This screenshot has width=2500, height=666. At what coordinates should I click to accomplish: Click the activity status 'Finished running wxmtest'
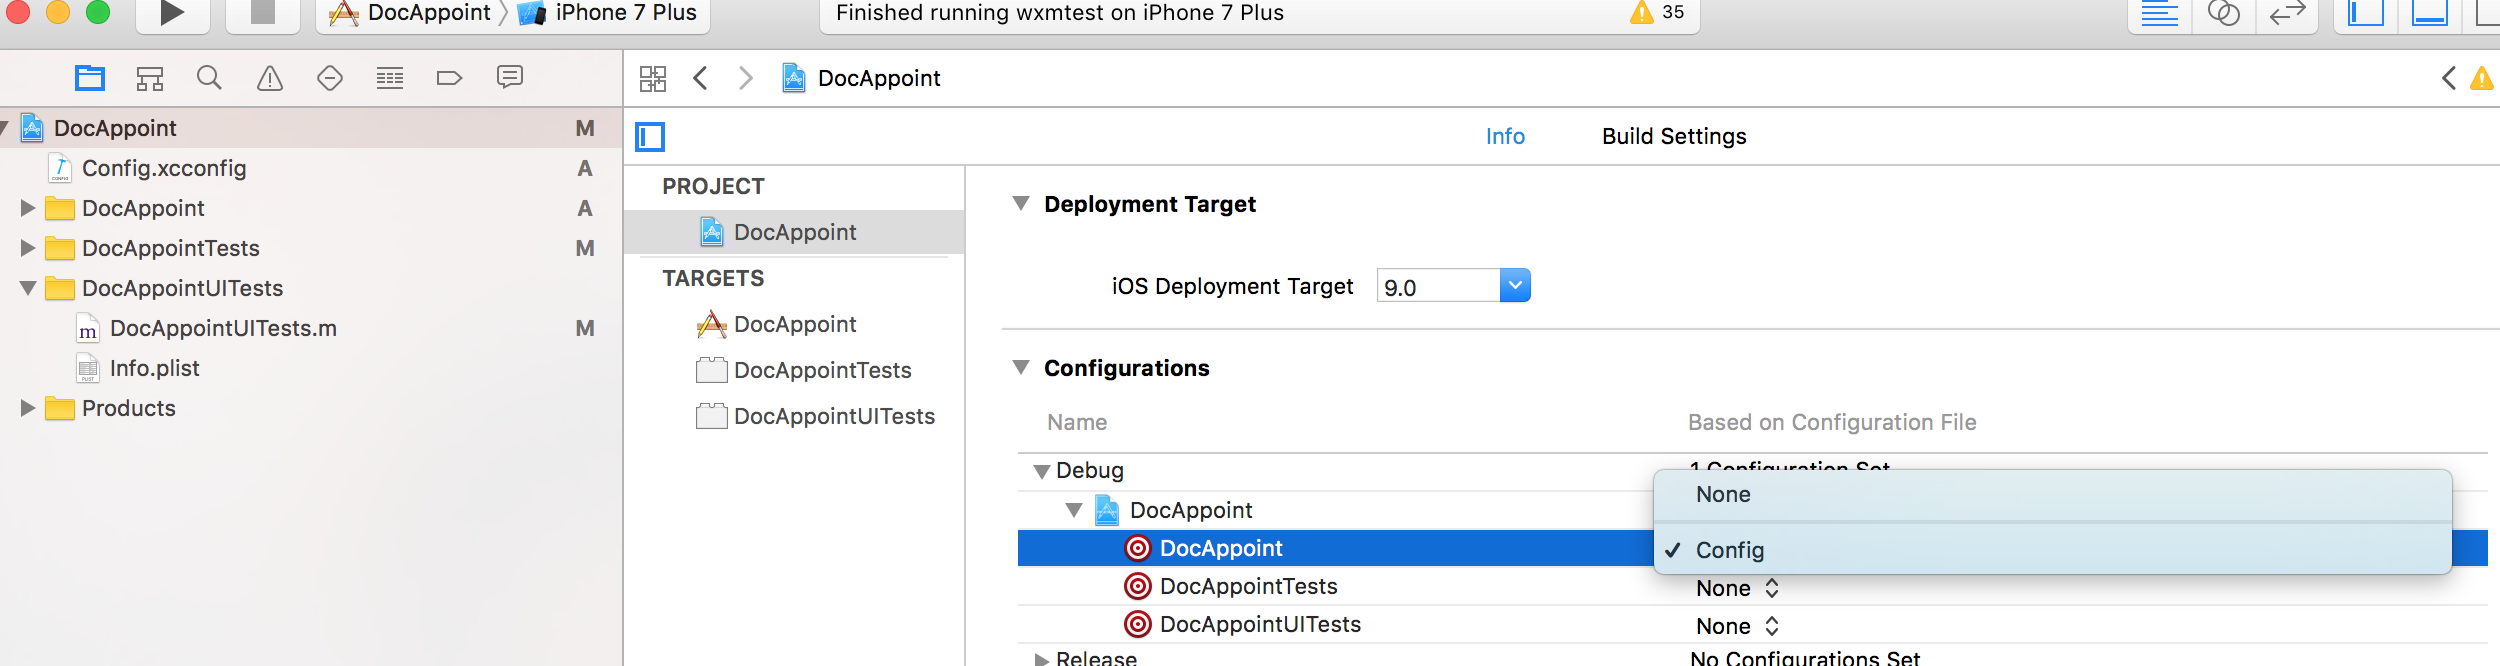1060,13
